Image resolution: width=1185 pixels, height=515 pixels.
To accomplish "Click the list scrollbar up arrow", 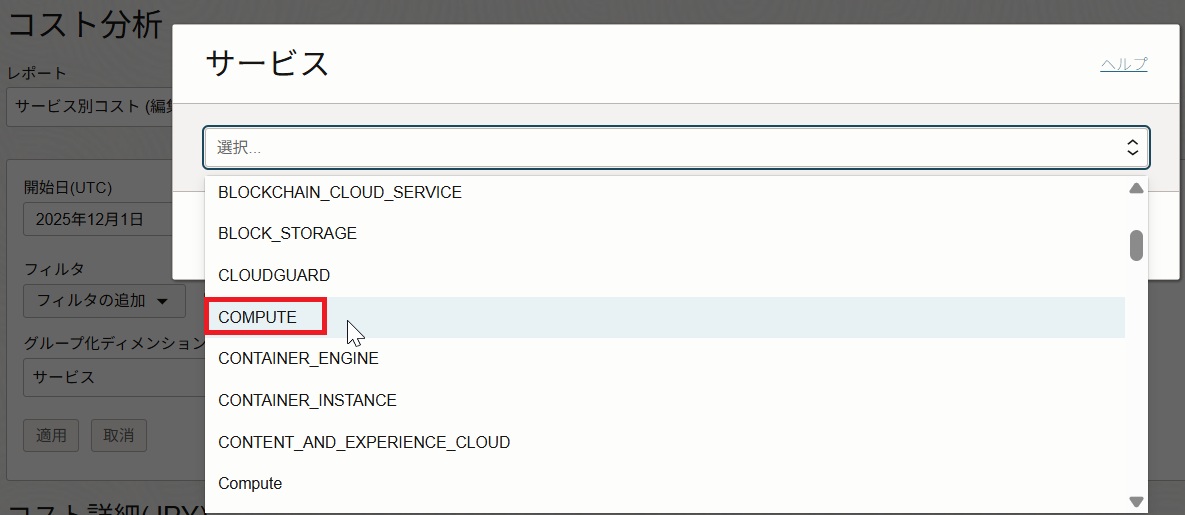I will coord(1136,188).
